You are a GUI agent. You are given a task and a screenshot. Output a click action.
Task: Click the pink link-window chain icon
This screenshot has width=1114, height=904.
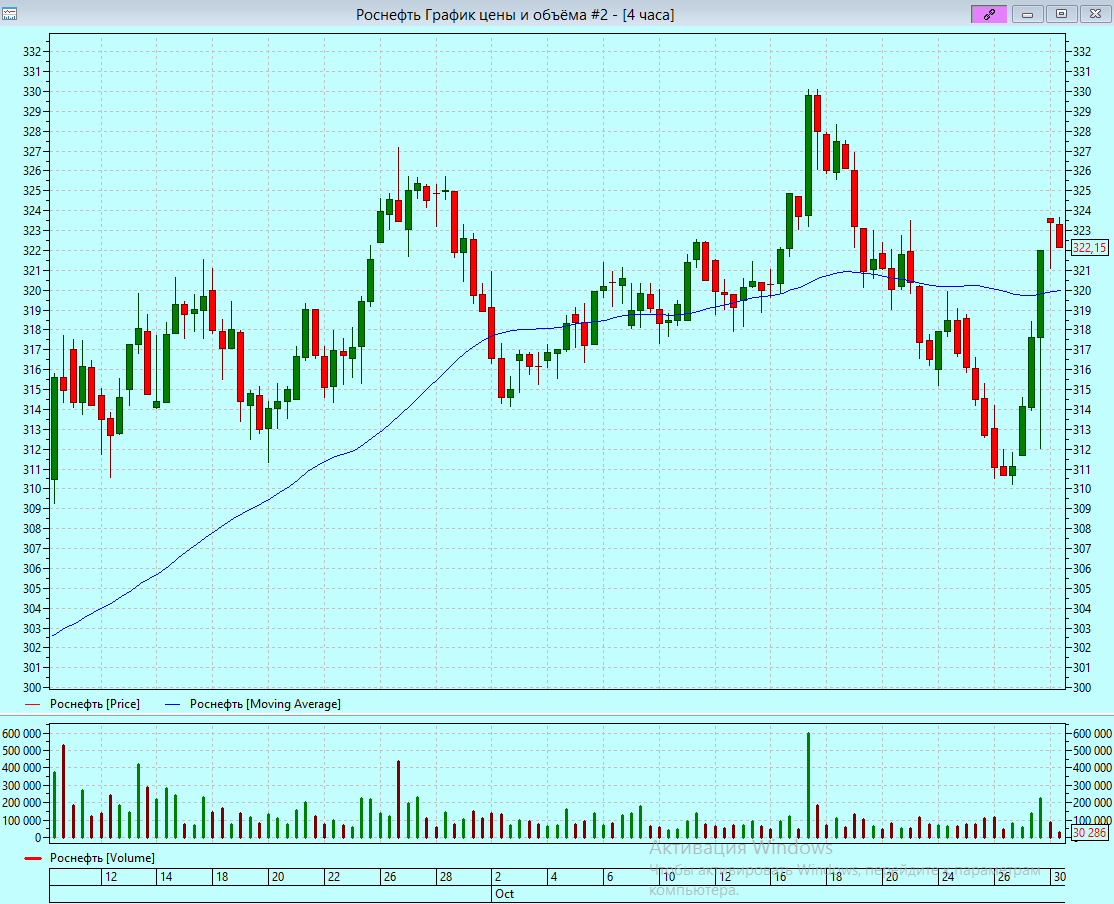coord(988,14)
